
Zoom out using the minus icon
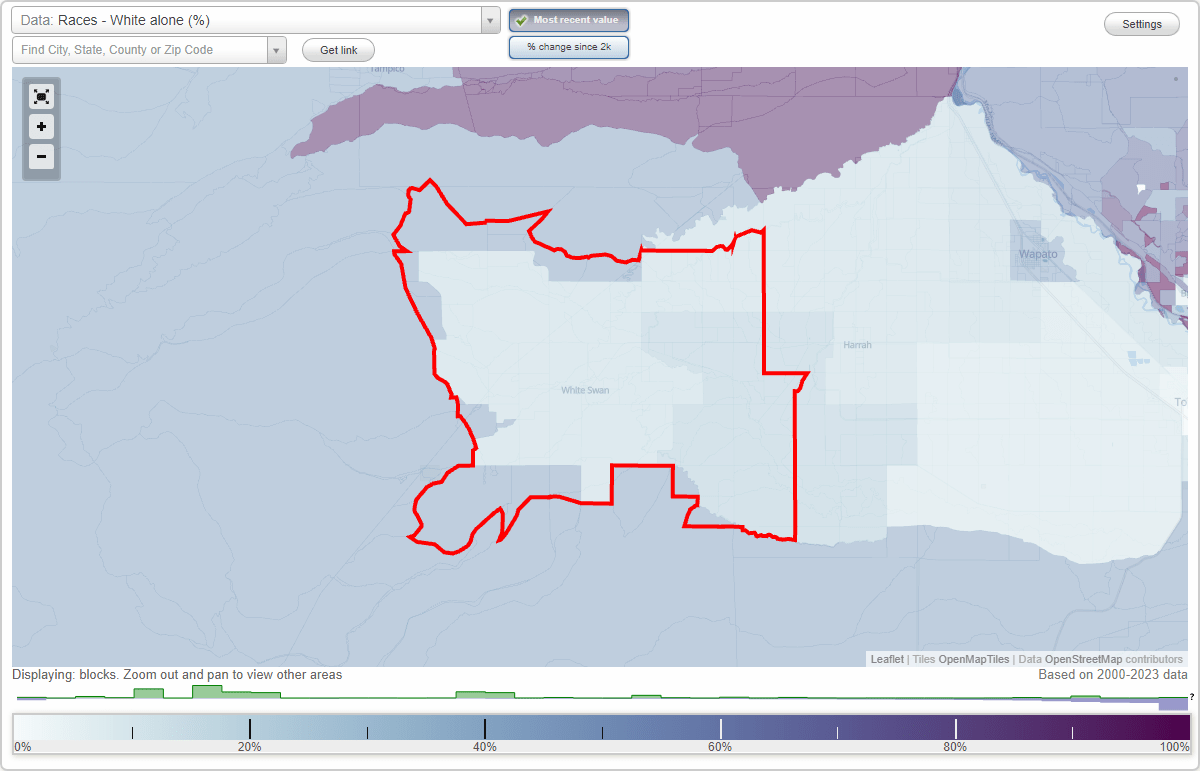(41, 157)
